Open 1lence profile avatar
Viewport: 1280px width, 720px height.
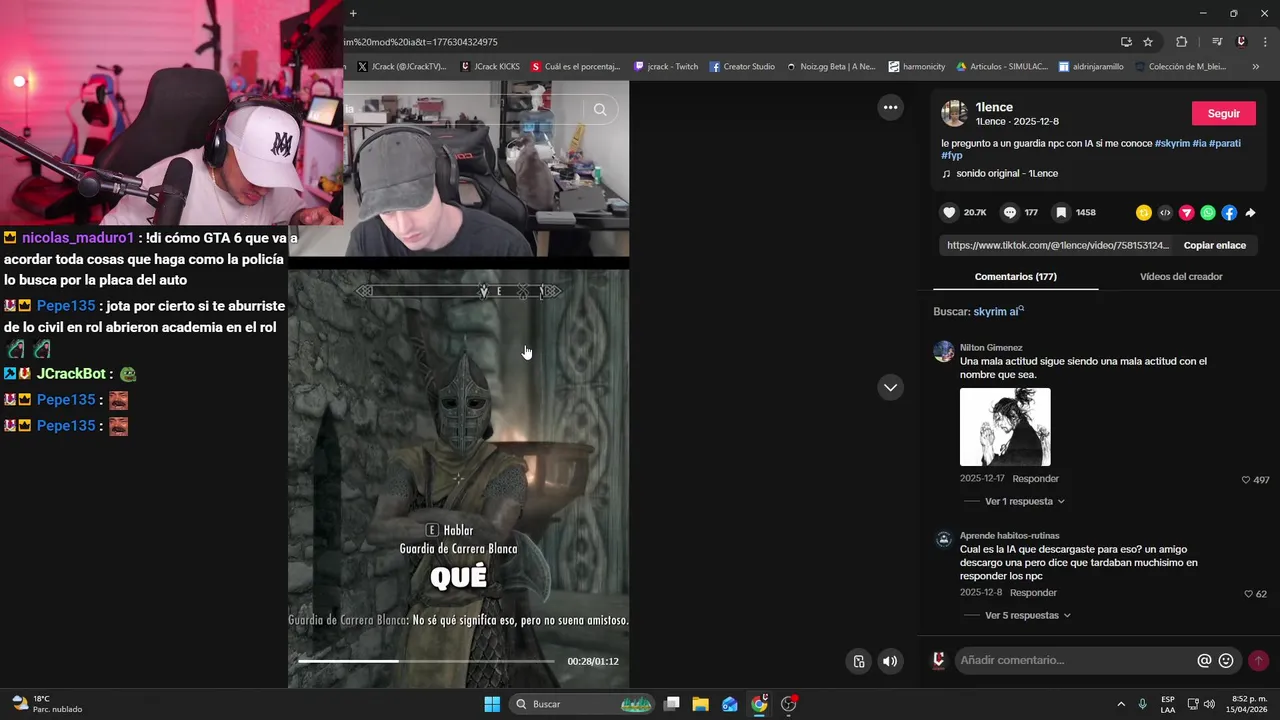tap(954, 113)
